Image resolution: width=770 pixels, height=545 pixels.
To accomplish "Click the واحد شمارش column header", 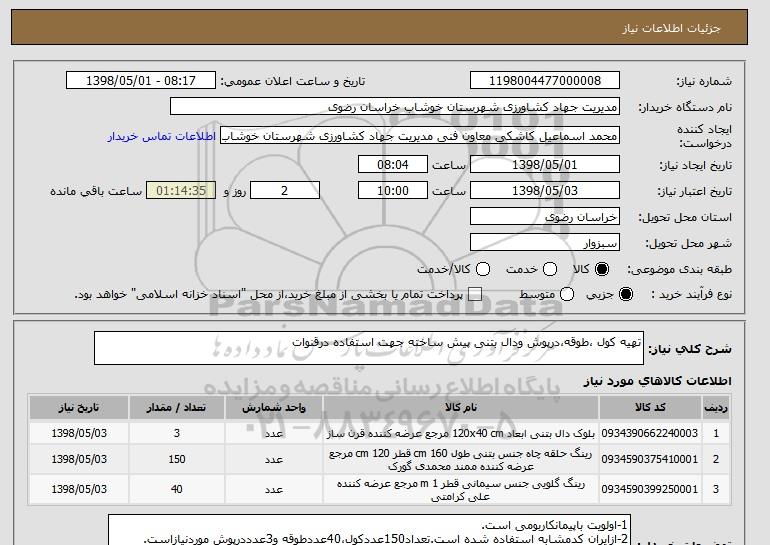I will click(274, 408).
